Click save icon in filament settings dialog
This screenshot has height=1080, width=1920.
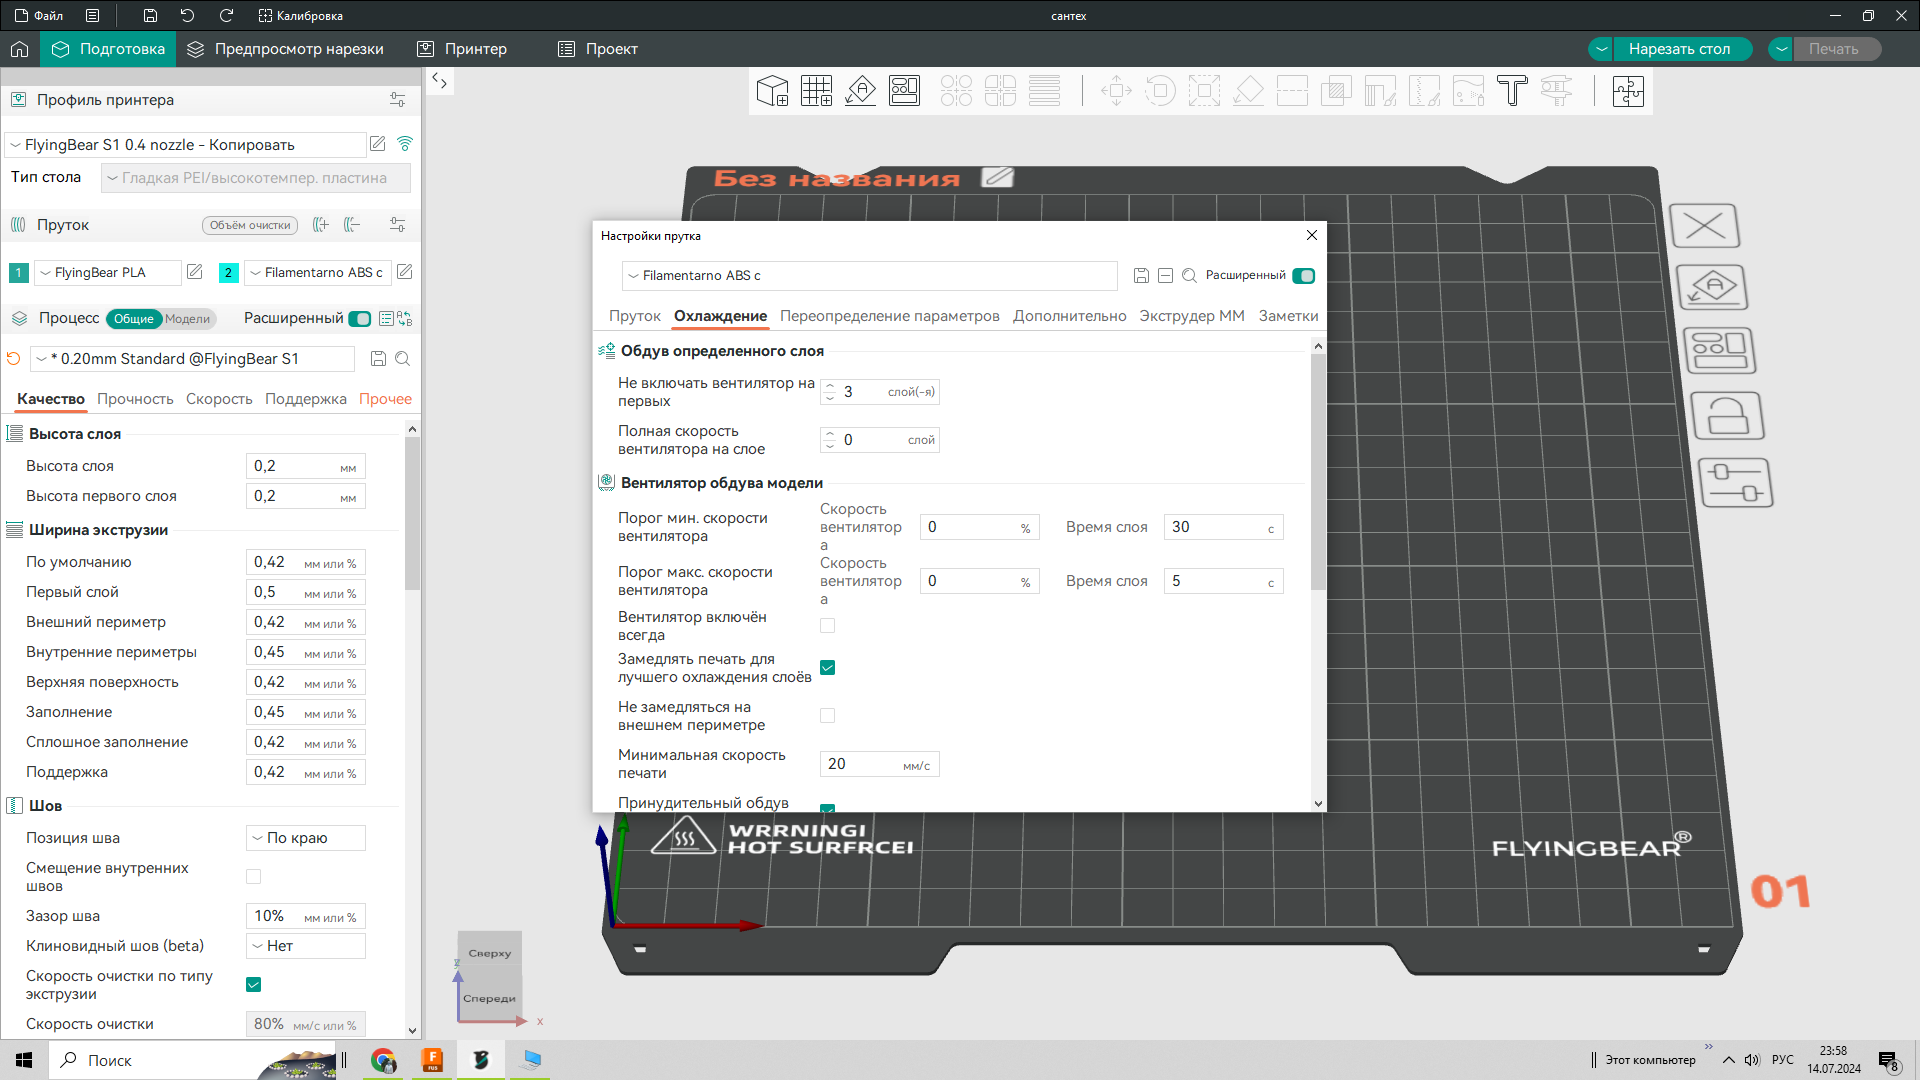pos(1141,275)
